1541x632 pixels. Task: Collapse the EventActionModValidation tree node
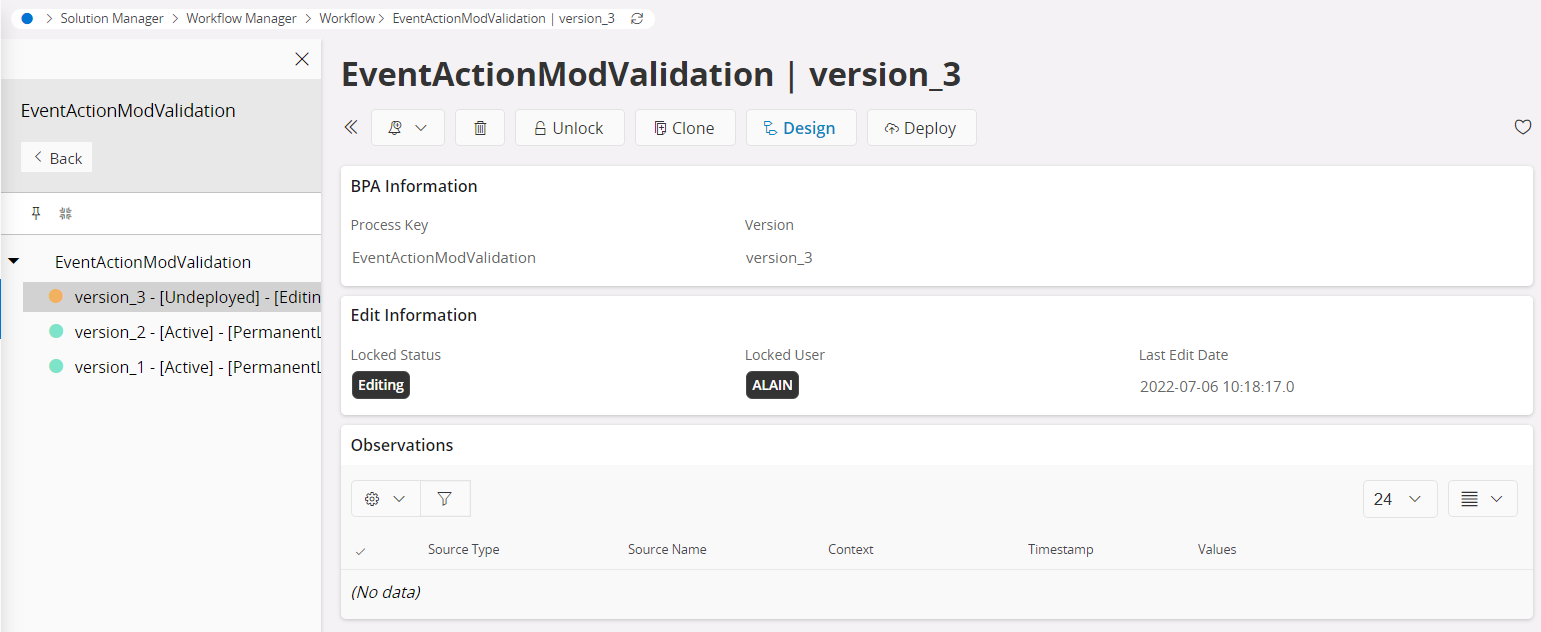point(14,262)
